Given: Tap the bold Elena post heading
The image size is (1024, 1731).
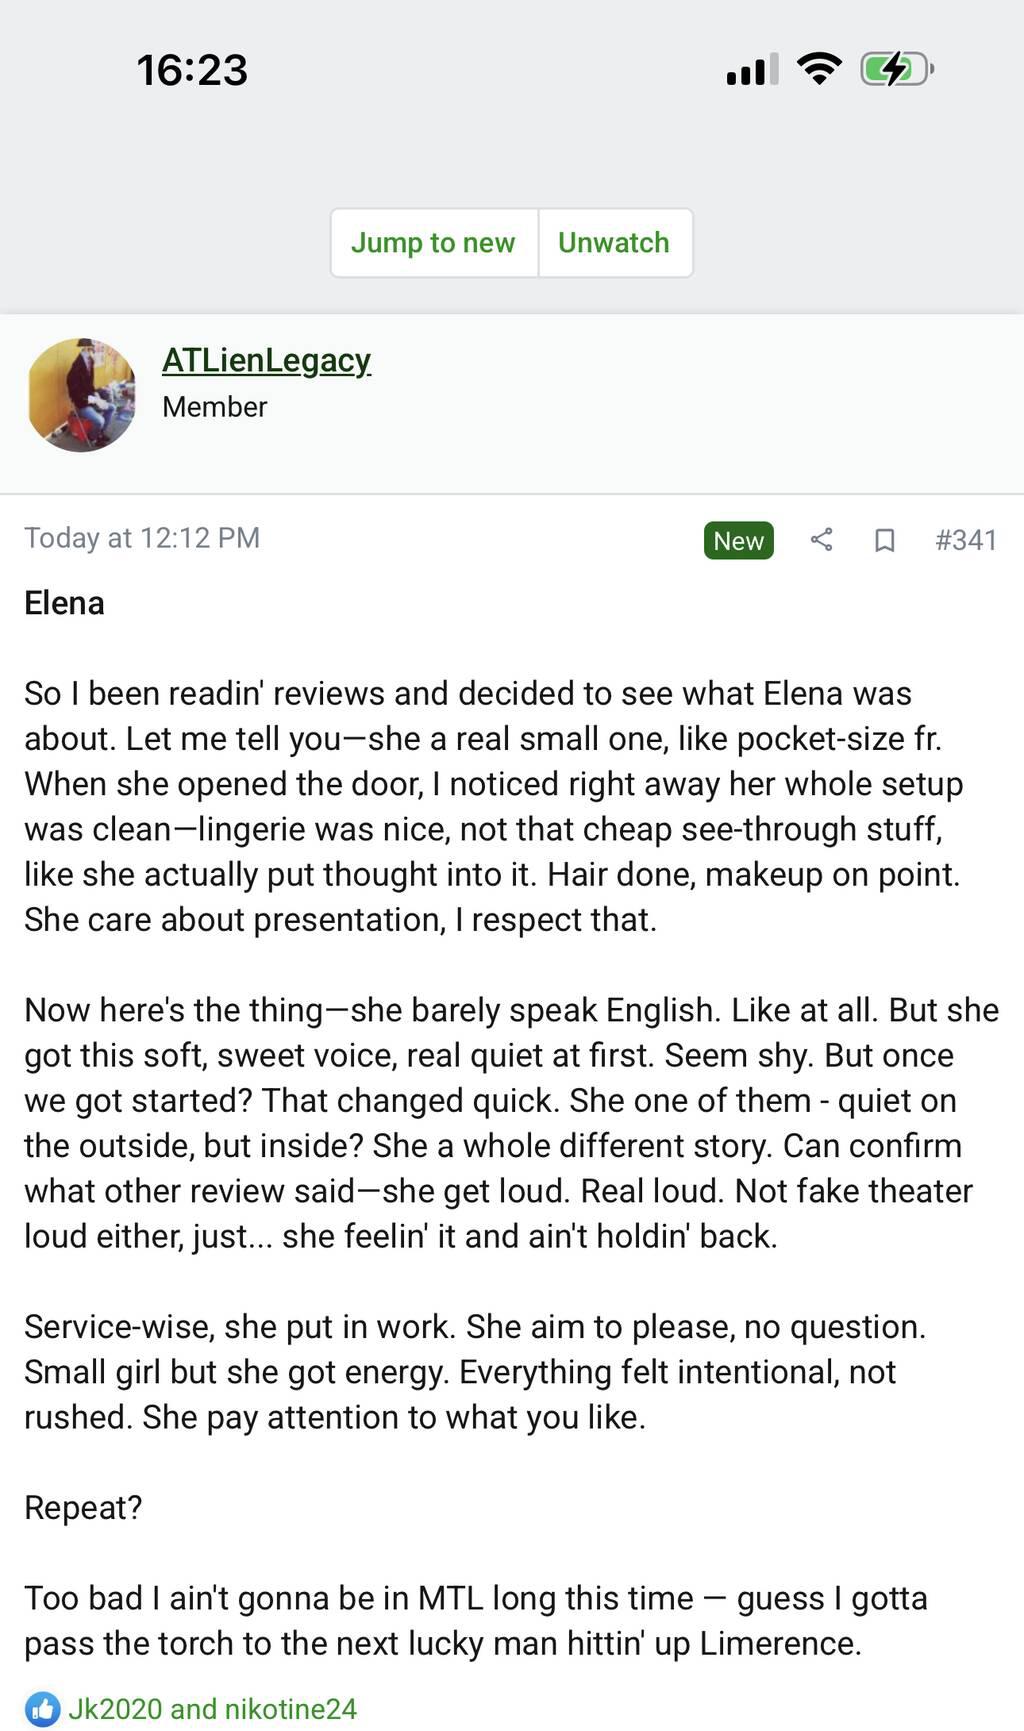Looking at the screenshot, I should point(64,603).
